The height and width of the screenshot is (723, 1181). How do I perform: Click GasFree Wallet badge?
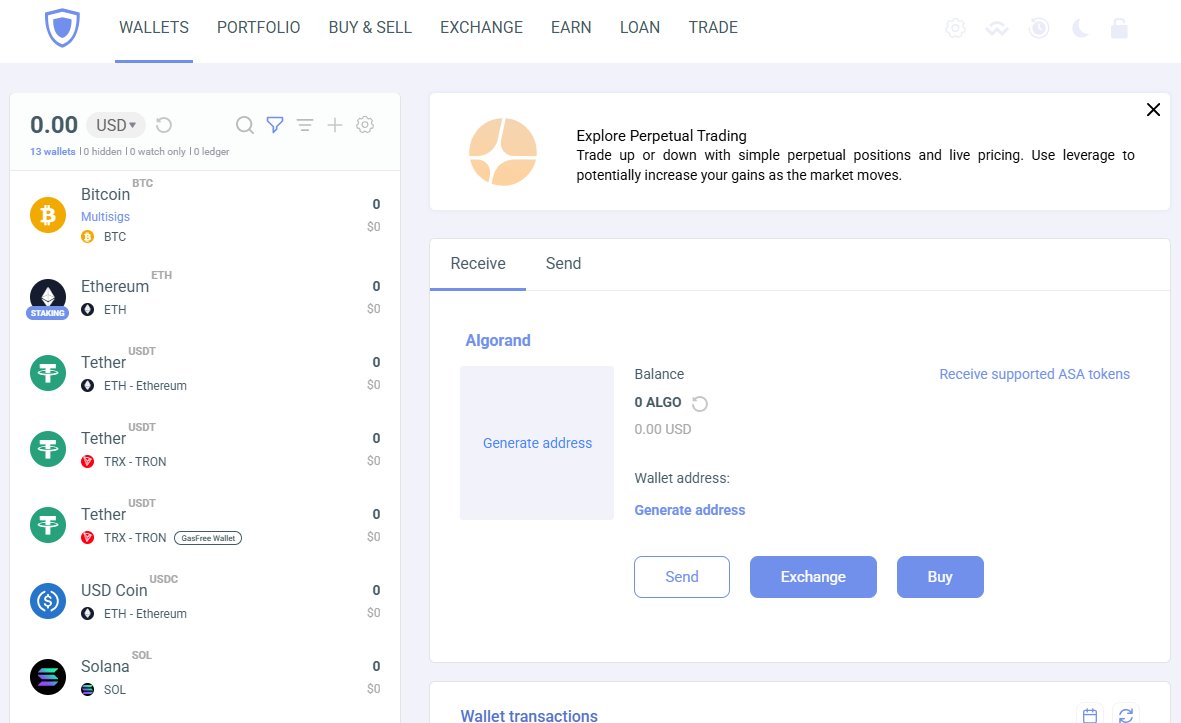(208, 538)
